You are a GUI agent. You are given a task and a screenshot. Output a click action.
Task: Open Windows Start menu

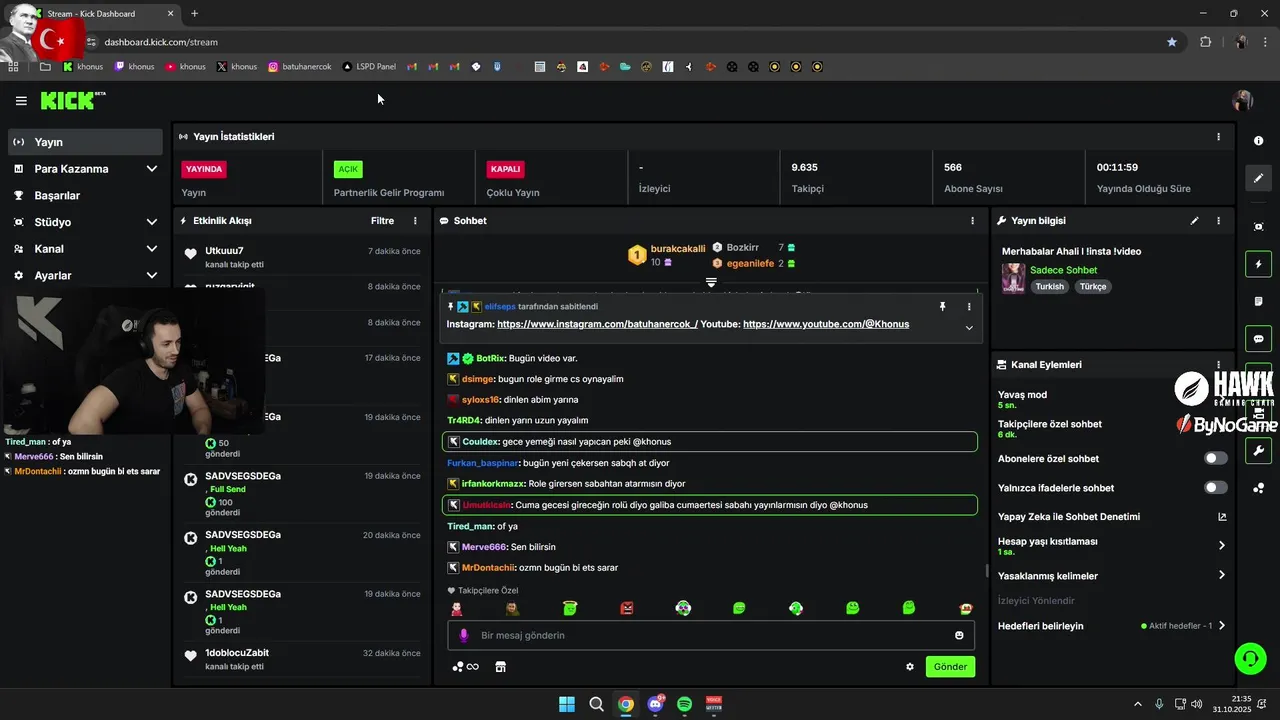(567, 704)
